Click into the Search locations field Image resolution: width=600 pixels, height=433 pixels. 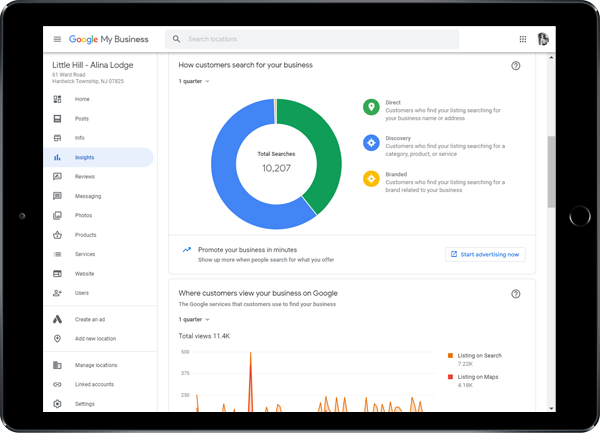tap(312, 39)
